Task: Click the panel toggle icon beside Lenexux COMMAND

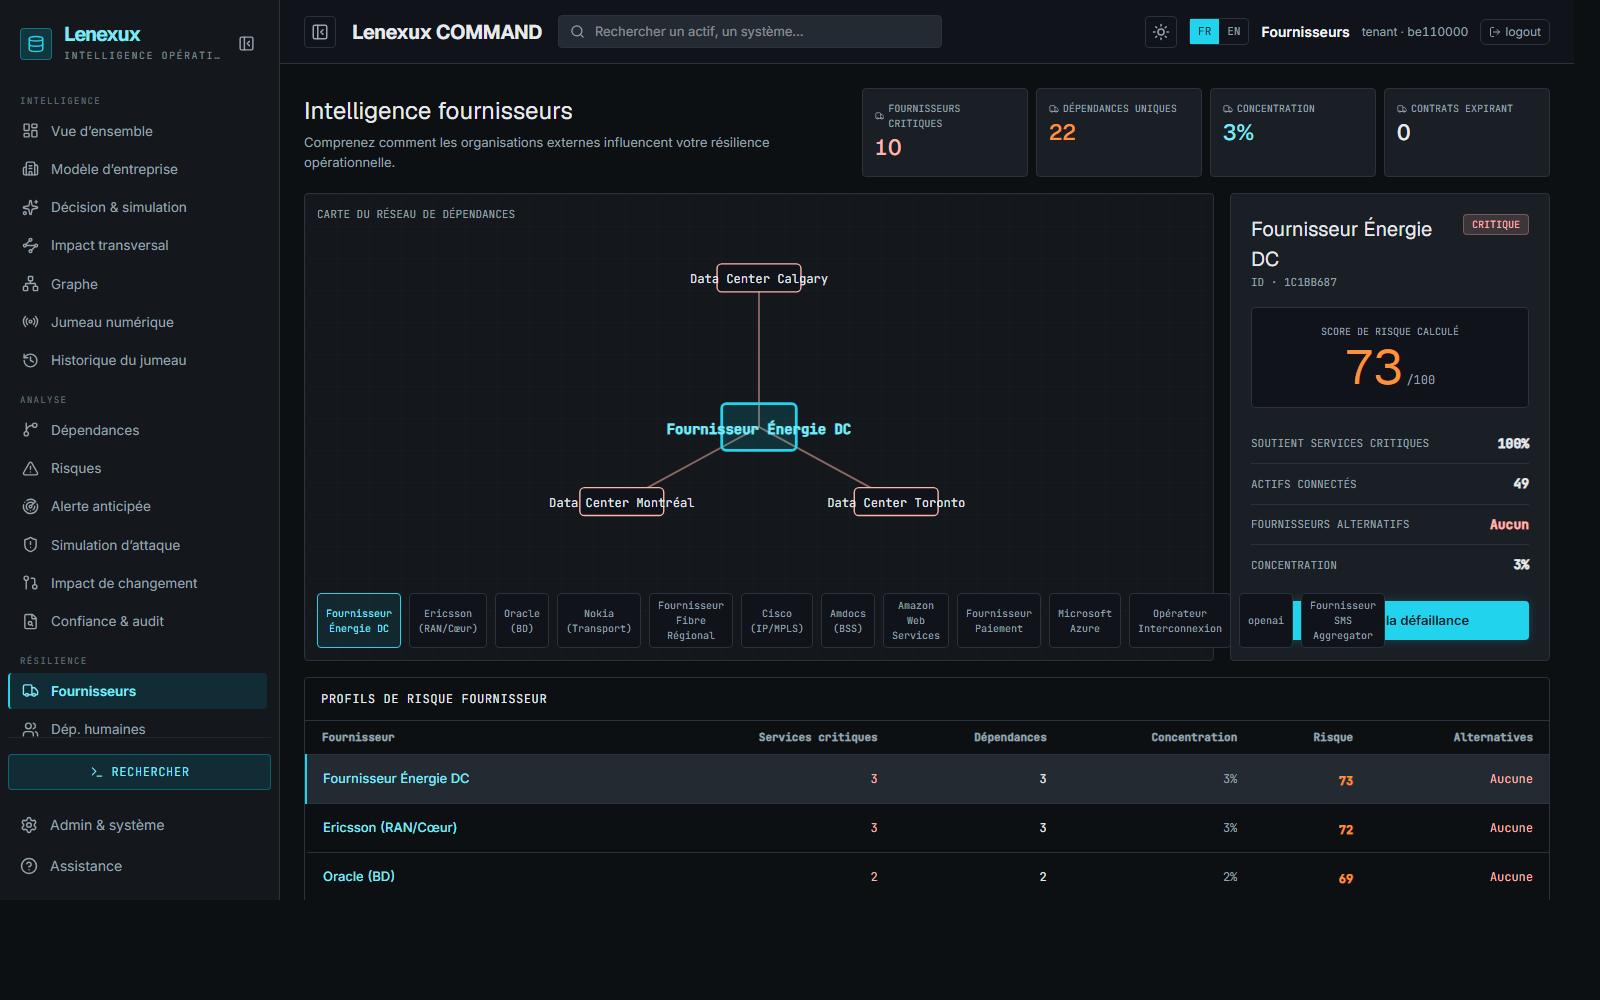Action: [x=320, y=32]
